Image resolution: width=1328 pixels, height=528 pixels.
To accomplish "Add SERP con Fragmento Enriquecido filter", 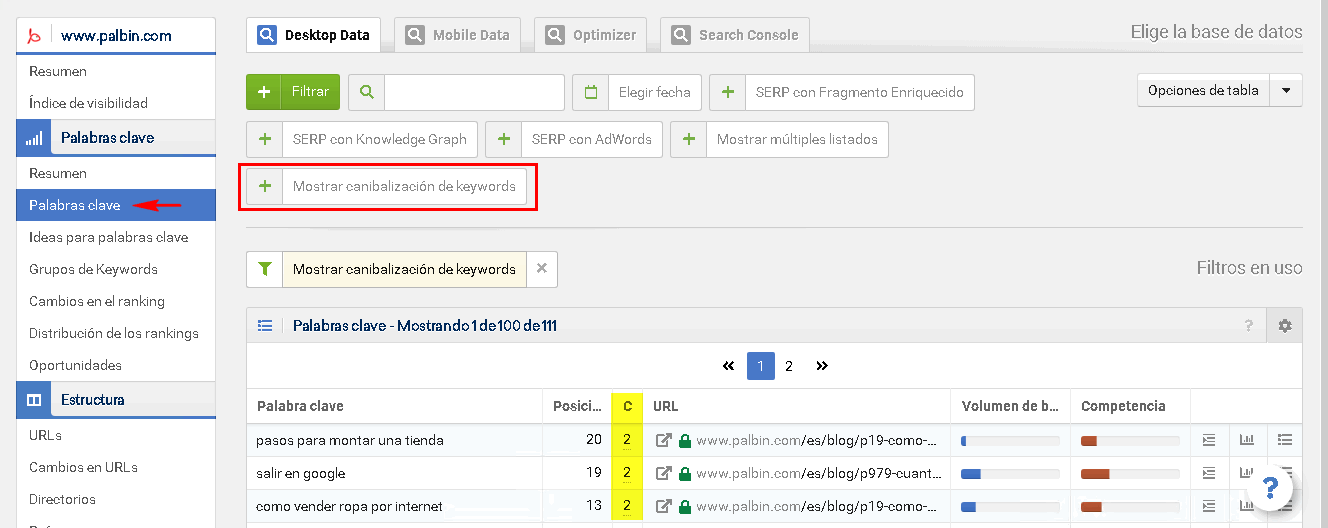I will pos(842,92).
